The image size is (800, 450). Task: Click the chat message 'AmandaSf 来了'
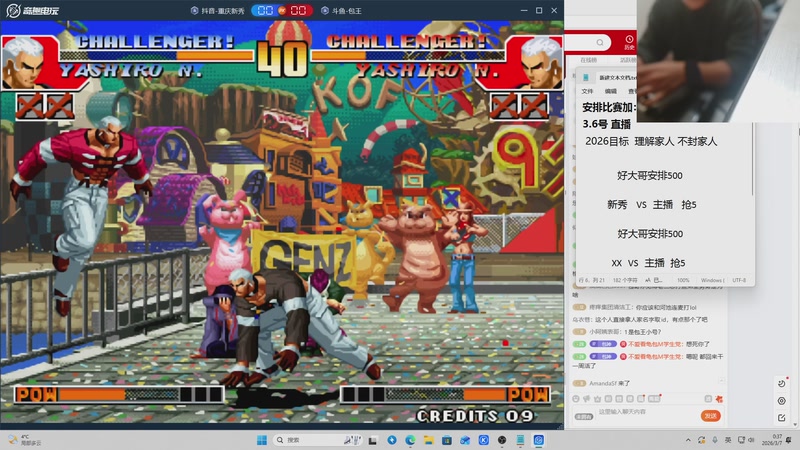(x=609, y=383)
